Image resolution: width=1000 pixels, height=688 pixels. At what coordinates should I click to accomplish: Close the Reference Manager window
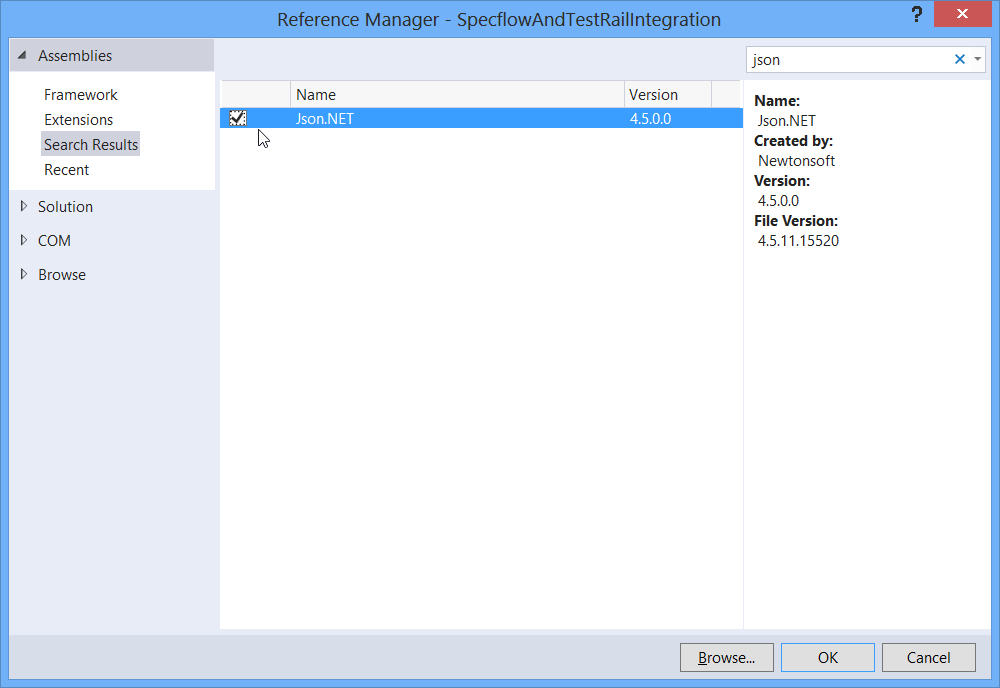click(x=963, y=16)
